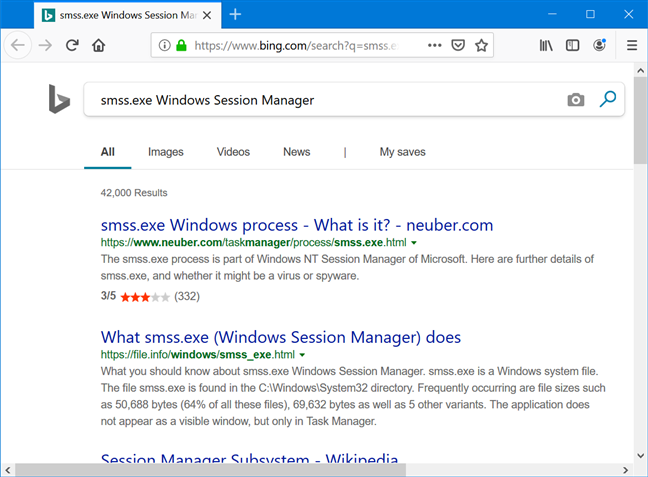
Task: Click the (332) review count text
Action: (x=187, y=296)
